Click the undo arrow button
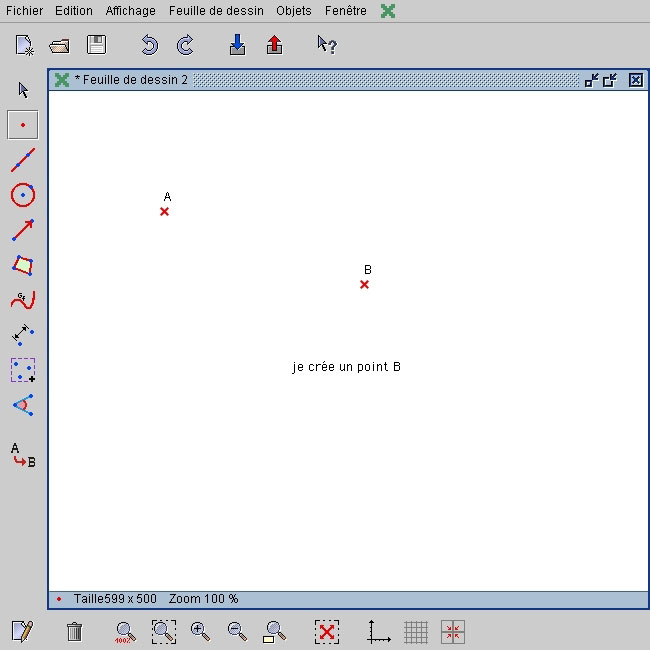The image size is (650, 650). click(x=149, y=45)
